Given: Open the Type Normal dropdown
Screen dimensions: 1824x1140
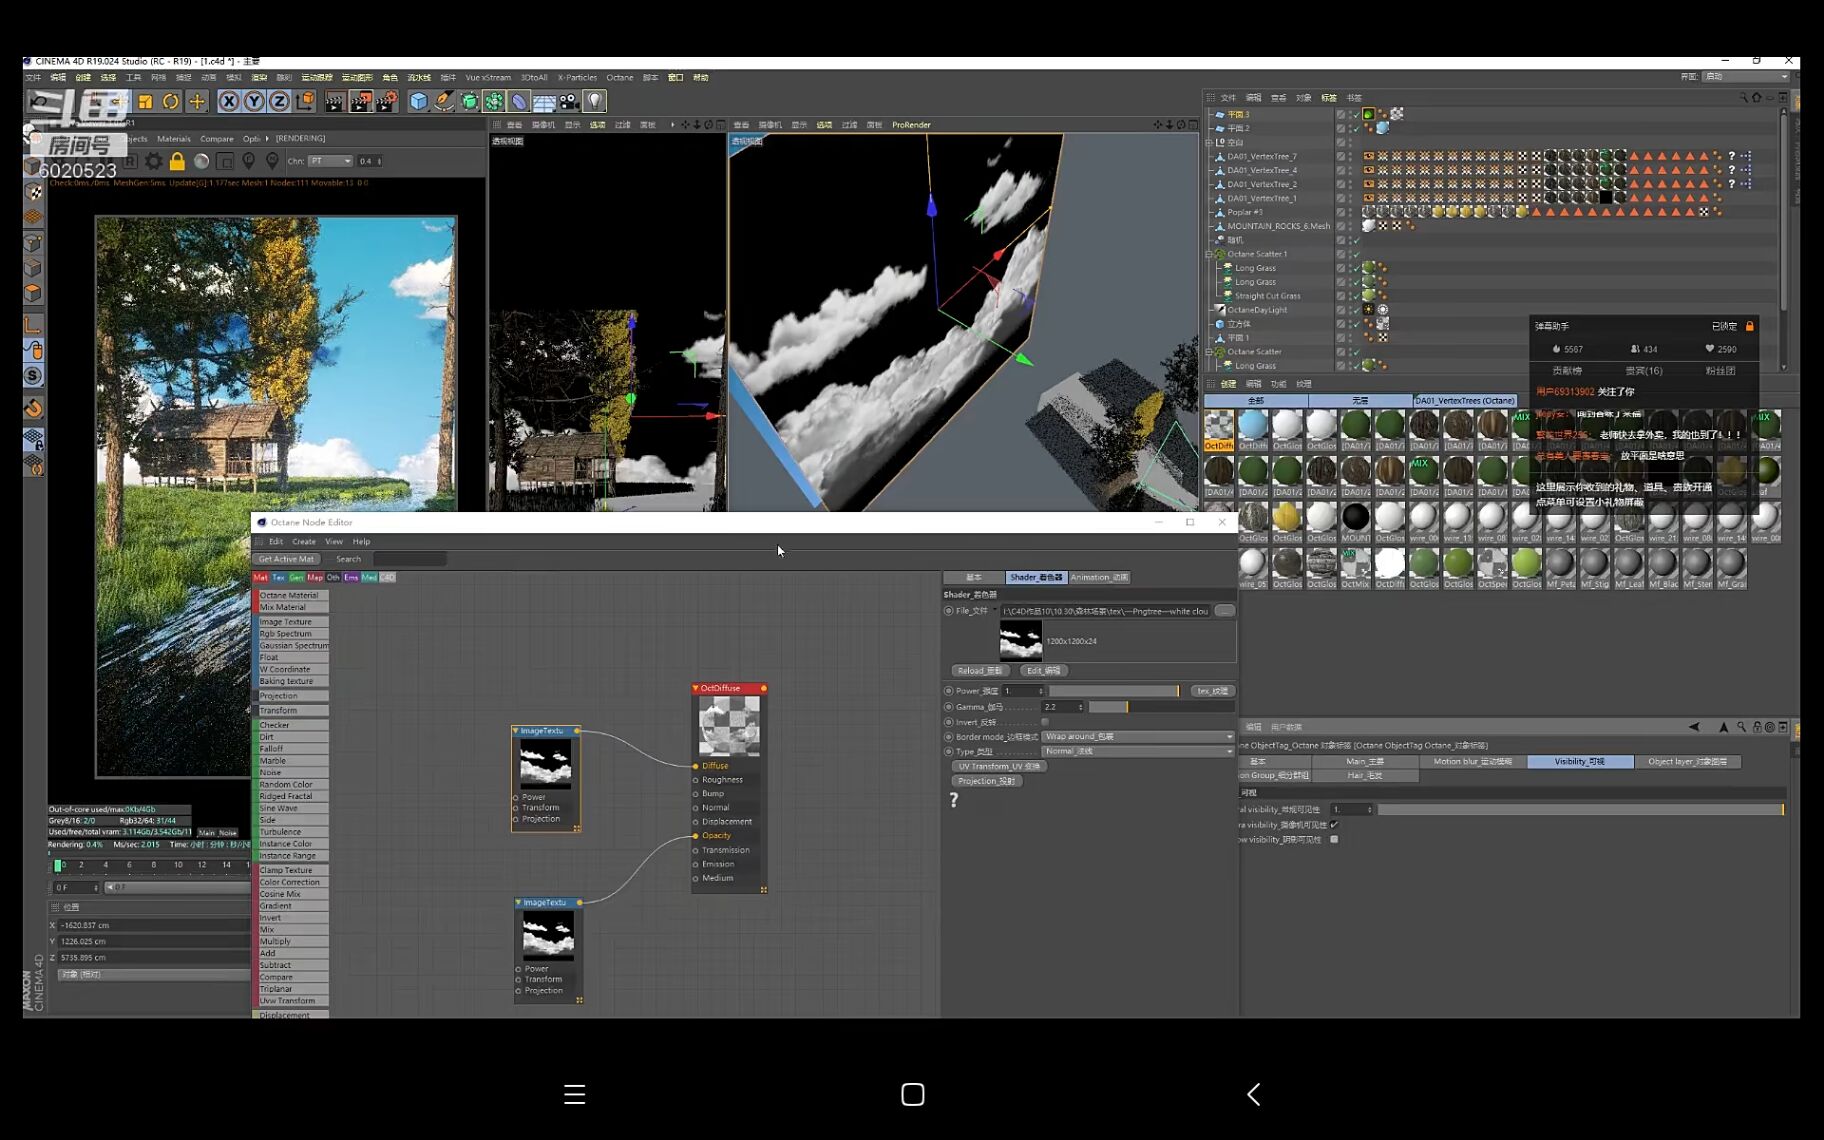Looking at the screenshot, I should pos(1137,751).
